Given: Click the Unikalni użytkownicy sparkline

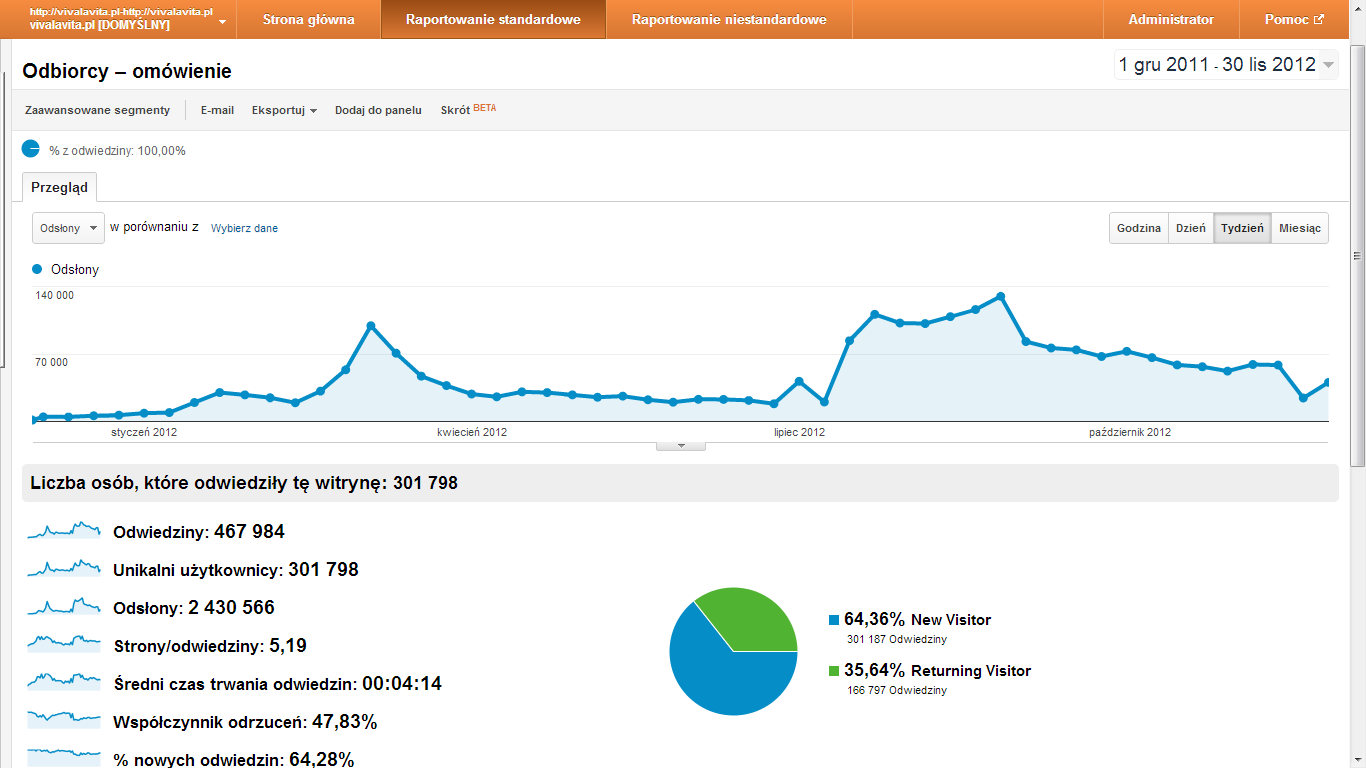Looking at the screenshot, I should click(64, 568).
